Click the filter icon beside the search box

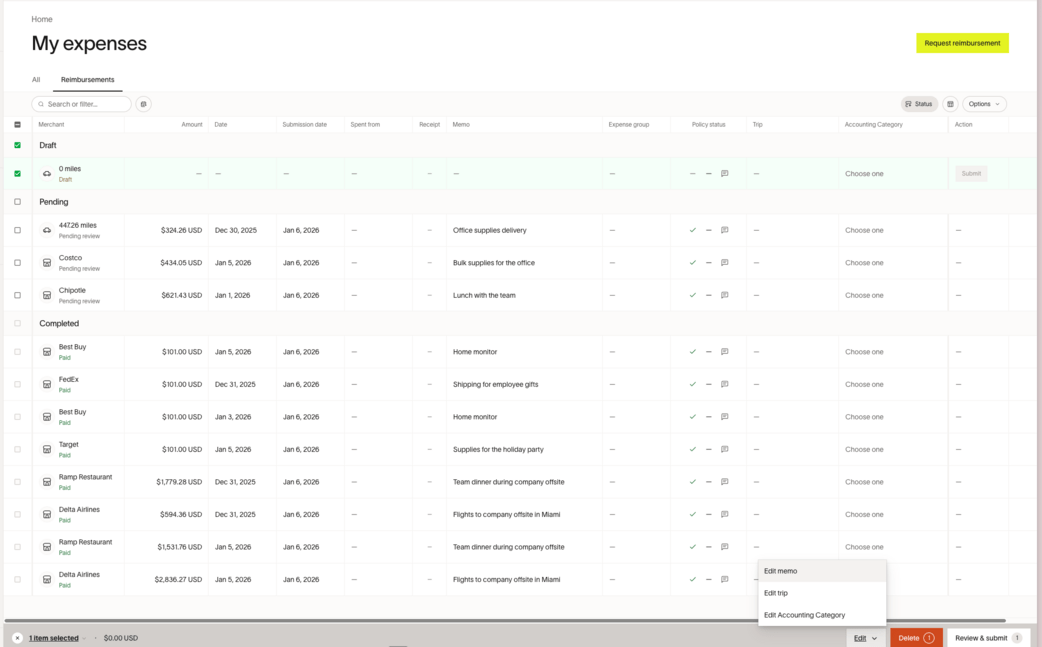(x=144, y=104)
